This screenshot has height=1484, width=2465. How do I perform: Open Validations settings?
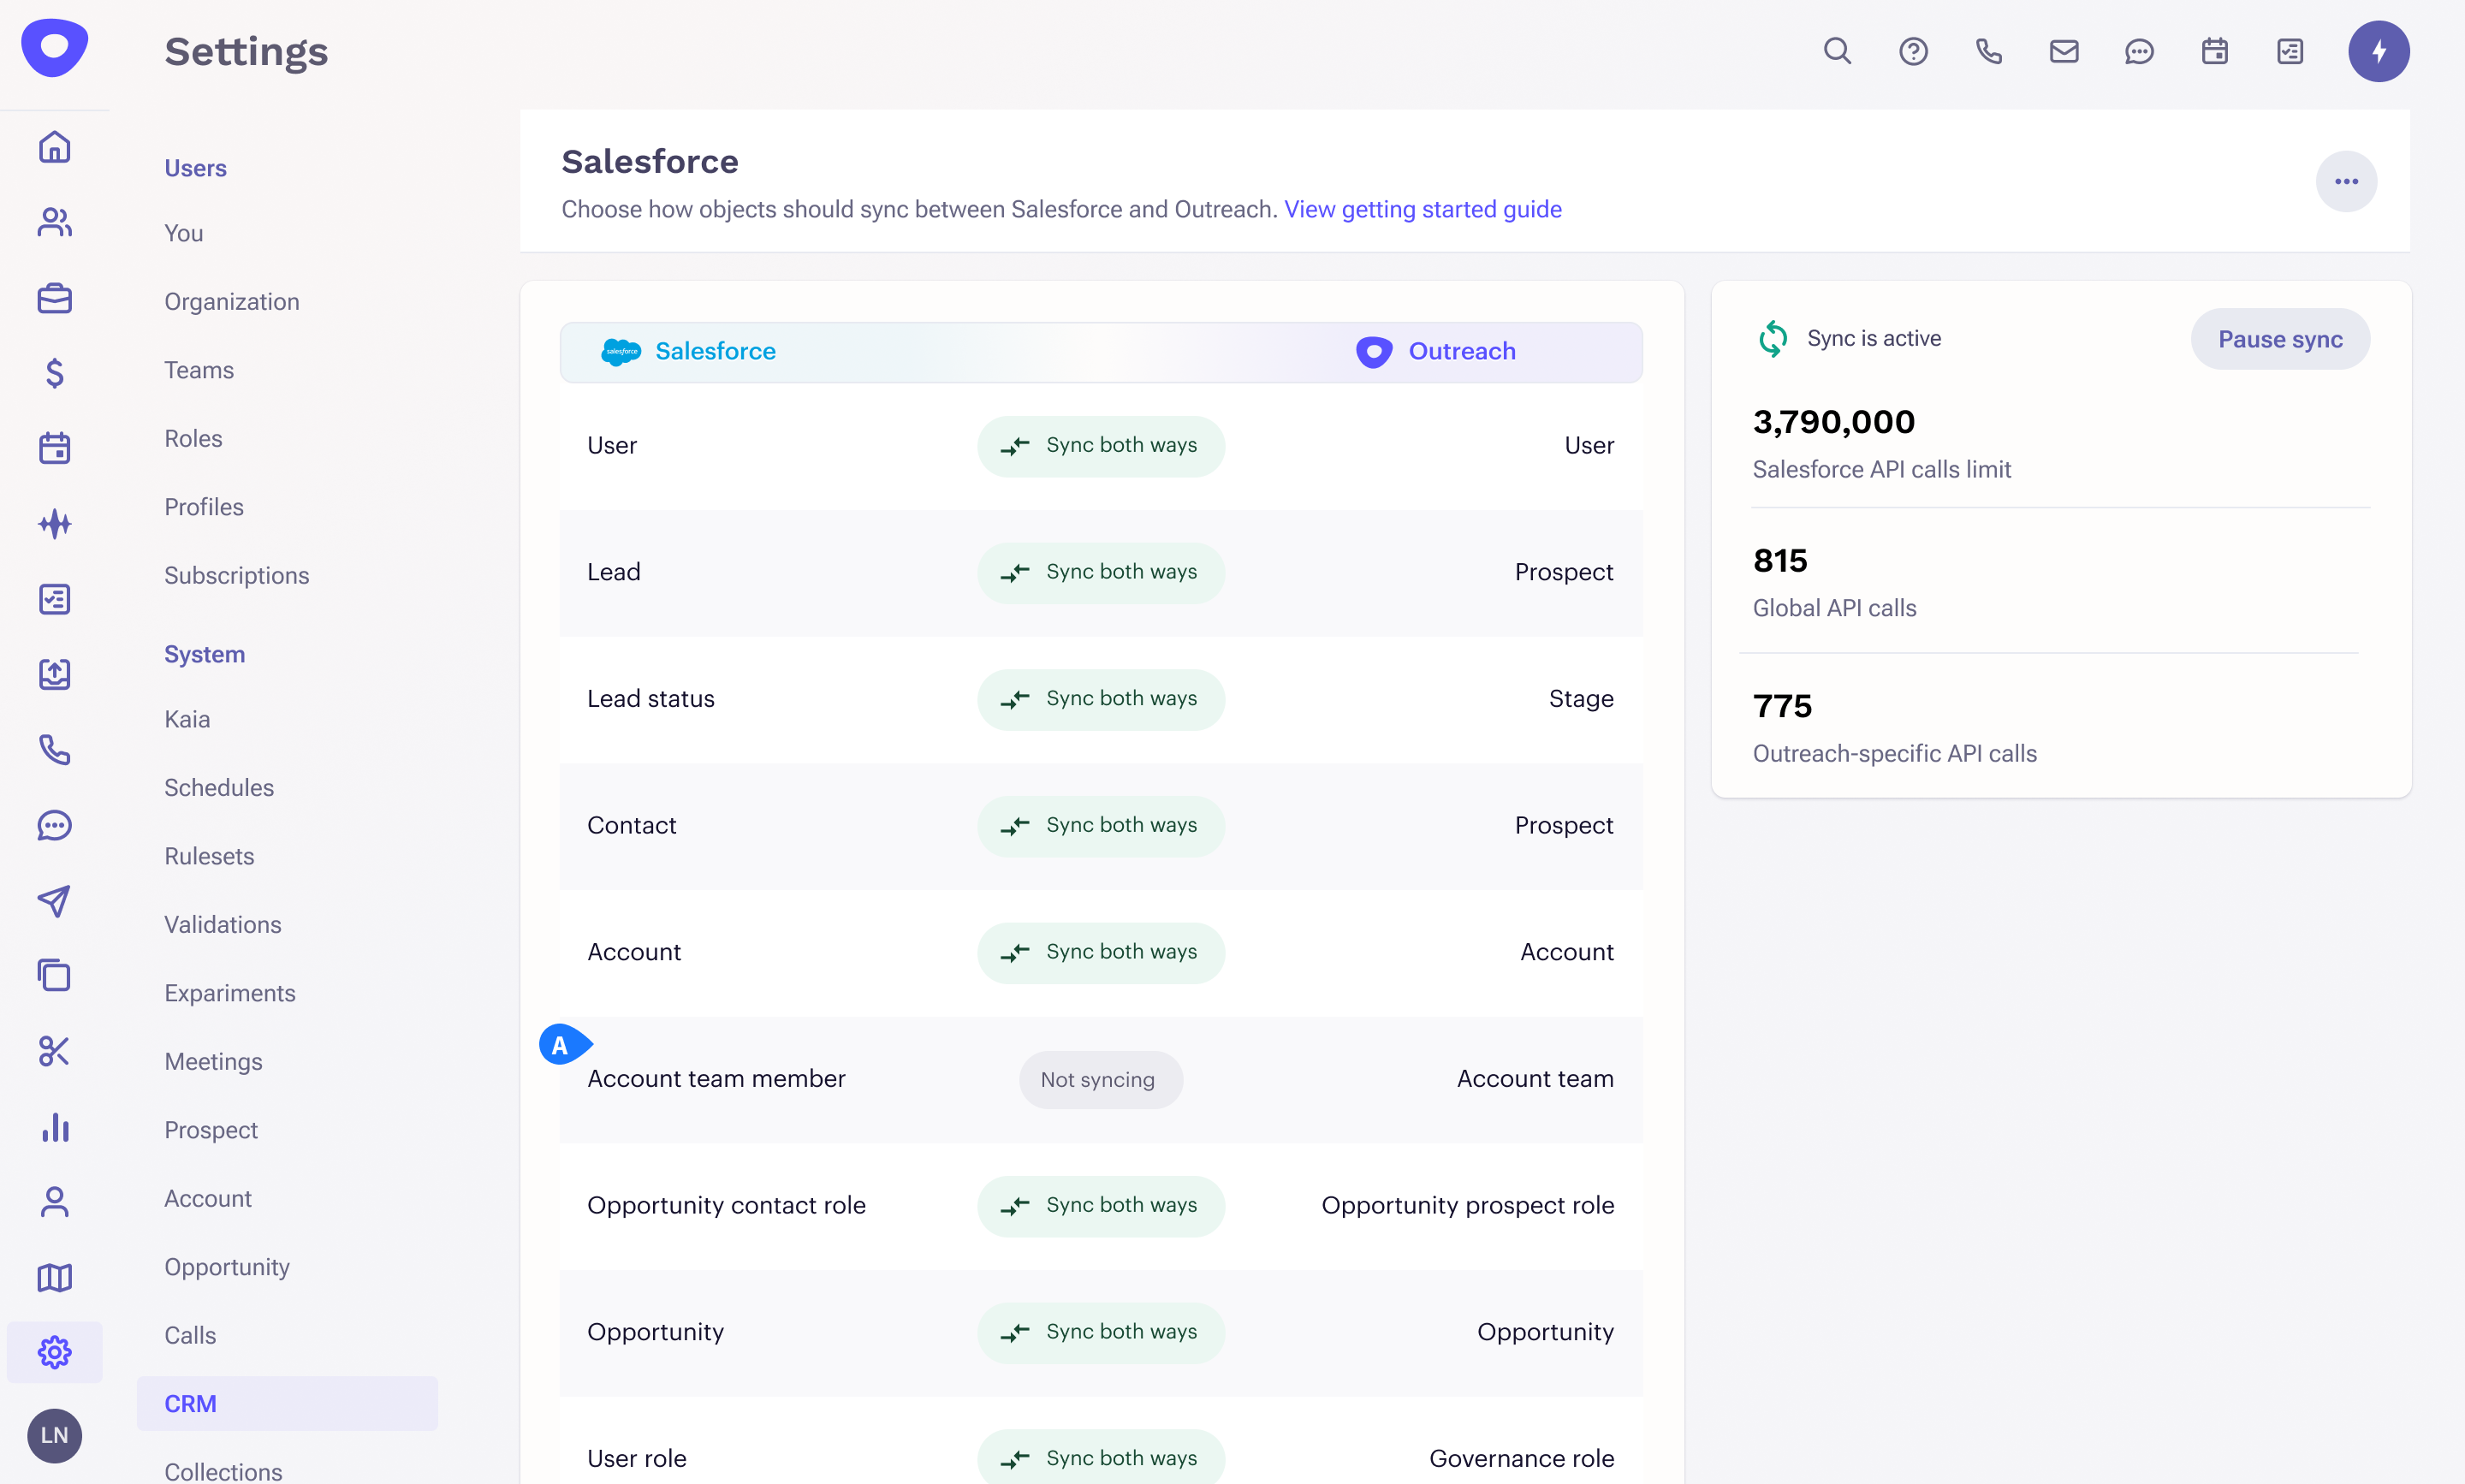point(223,924)
